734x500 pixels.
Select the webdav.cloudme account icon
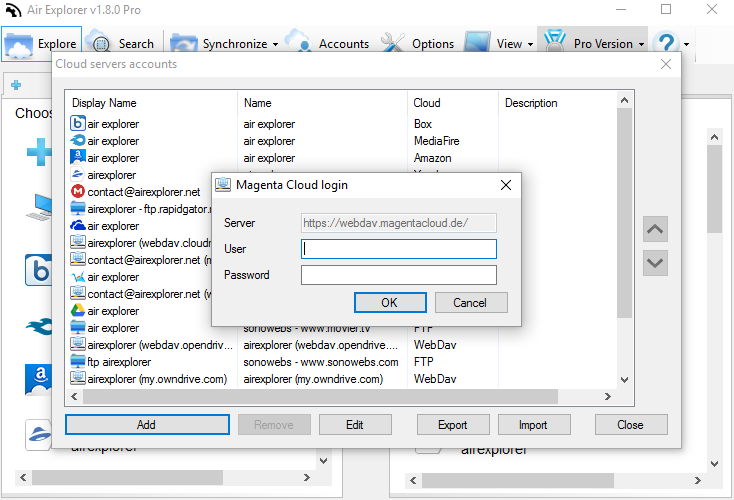coord(78,242)
